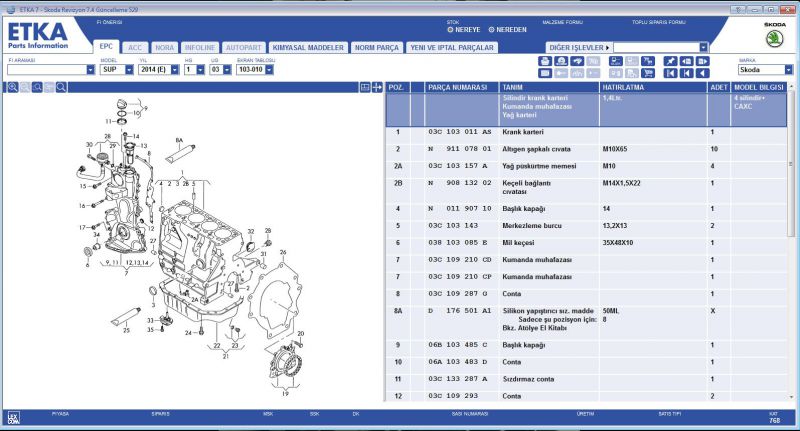Click the plain magnifier icon above diagram
Screen dimensions: 800x431
(61, 87)
